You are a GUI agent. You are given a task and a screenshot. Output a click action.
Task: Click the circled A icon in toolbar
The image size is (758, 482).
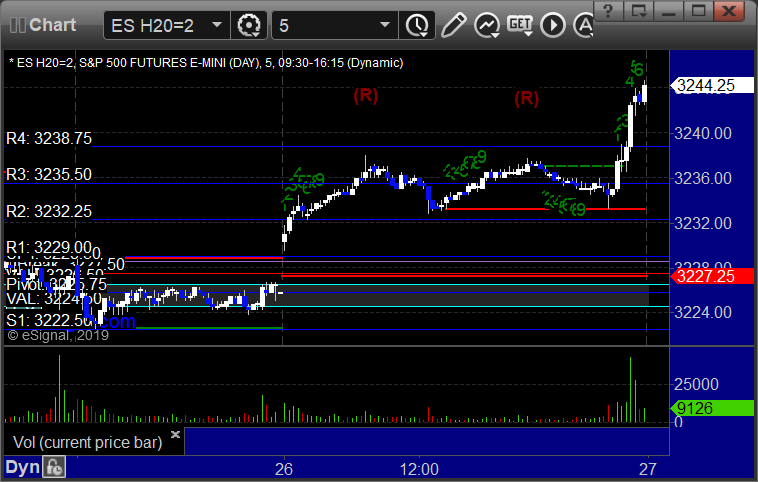(x=583, y=25)
